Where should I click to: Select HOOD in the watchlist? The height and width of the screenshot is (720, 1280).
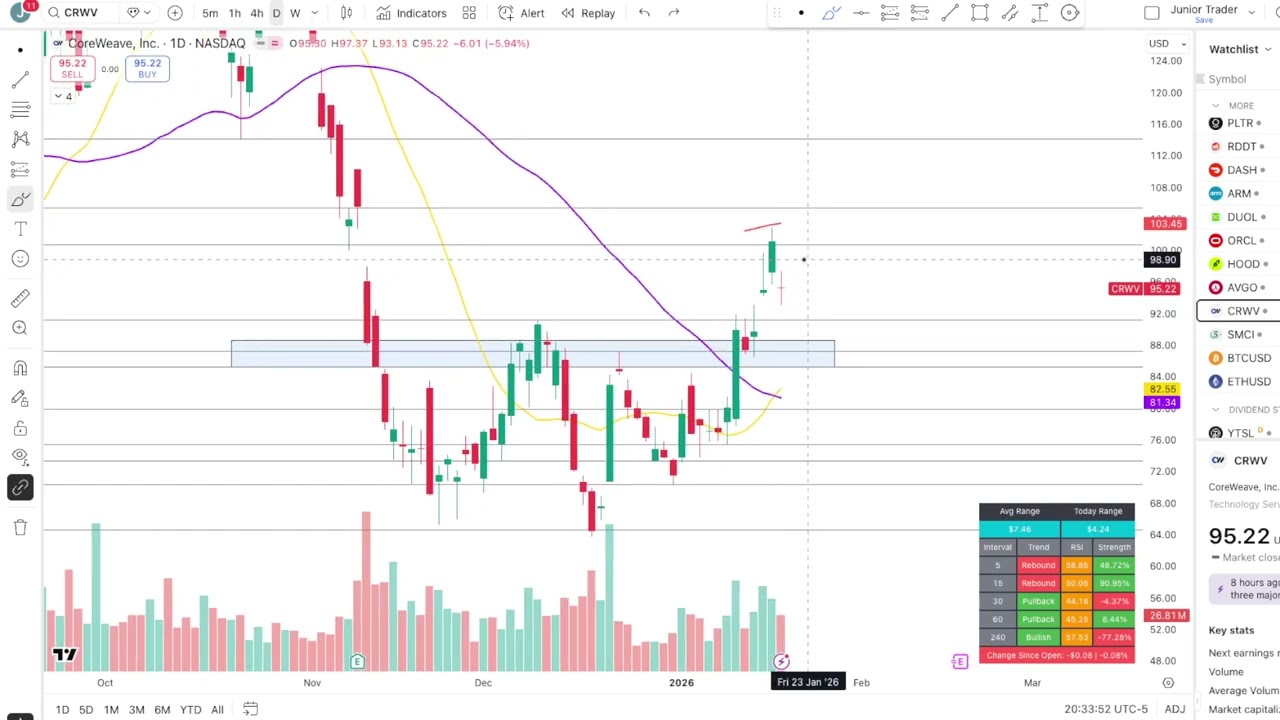pos(1240,264)
